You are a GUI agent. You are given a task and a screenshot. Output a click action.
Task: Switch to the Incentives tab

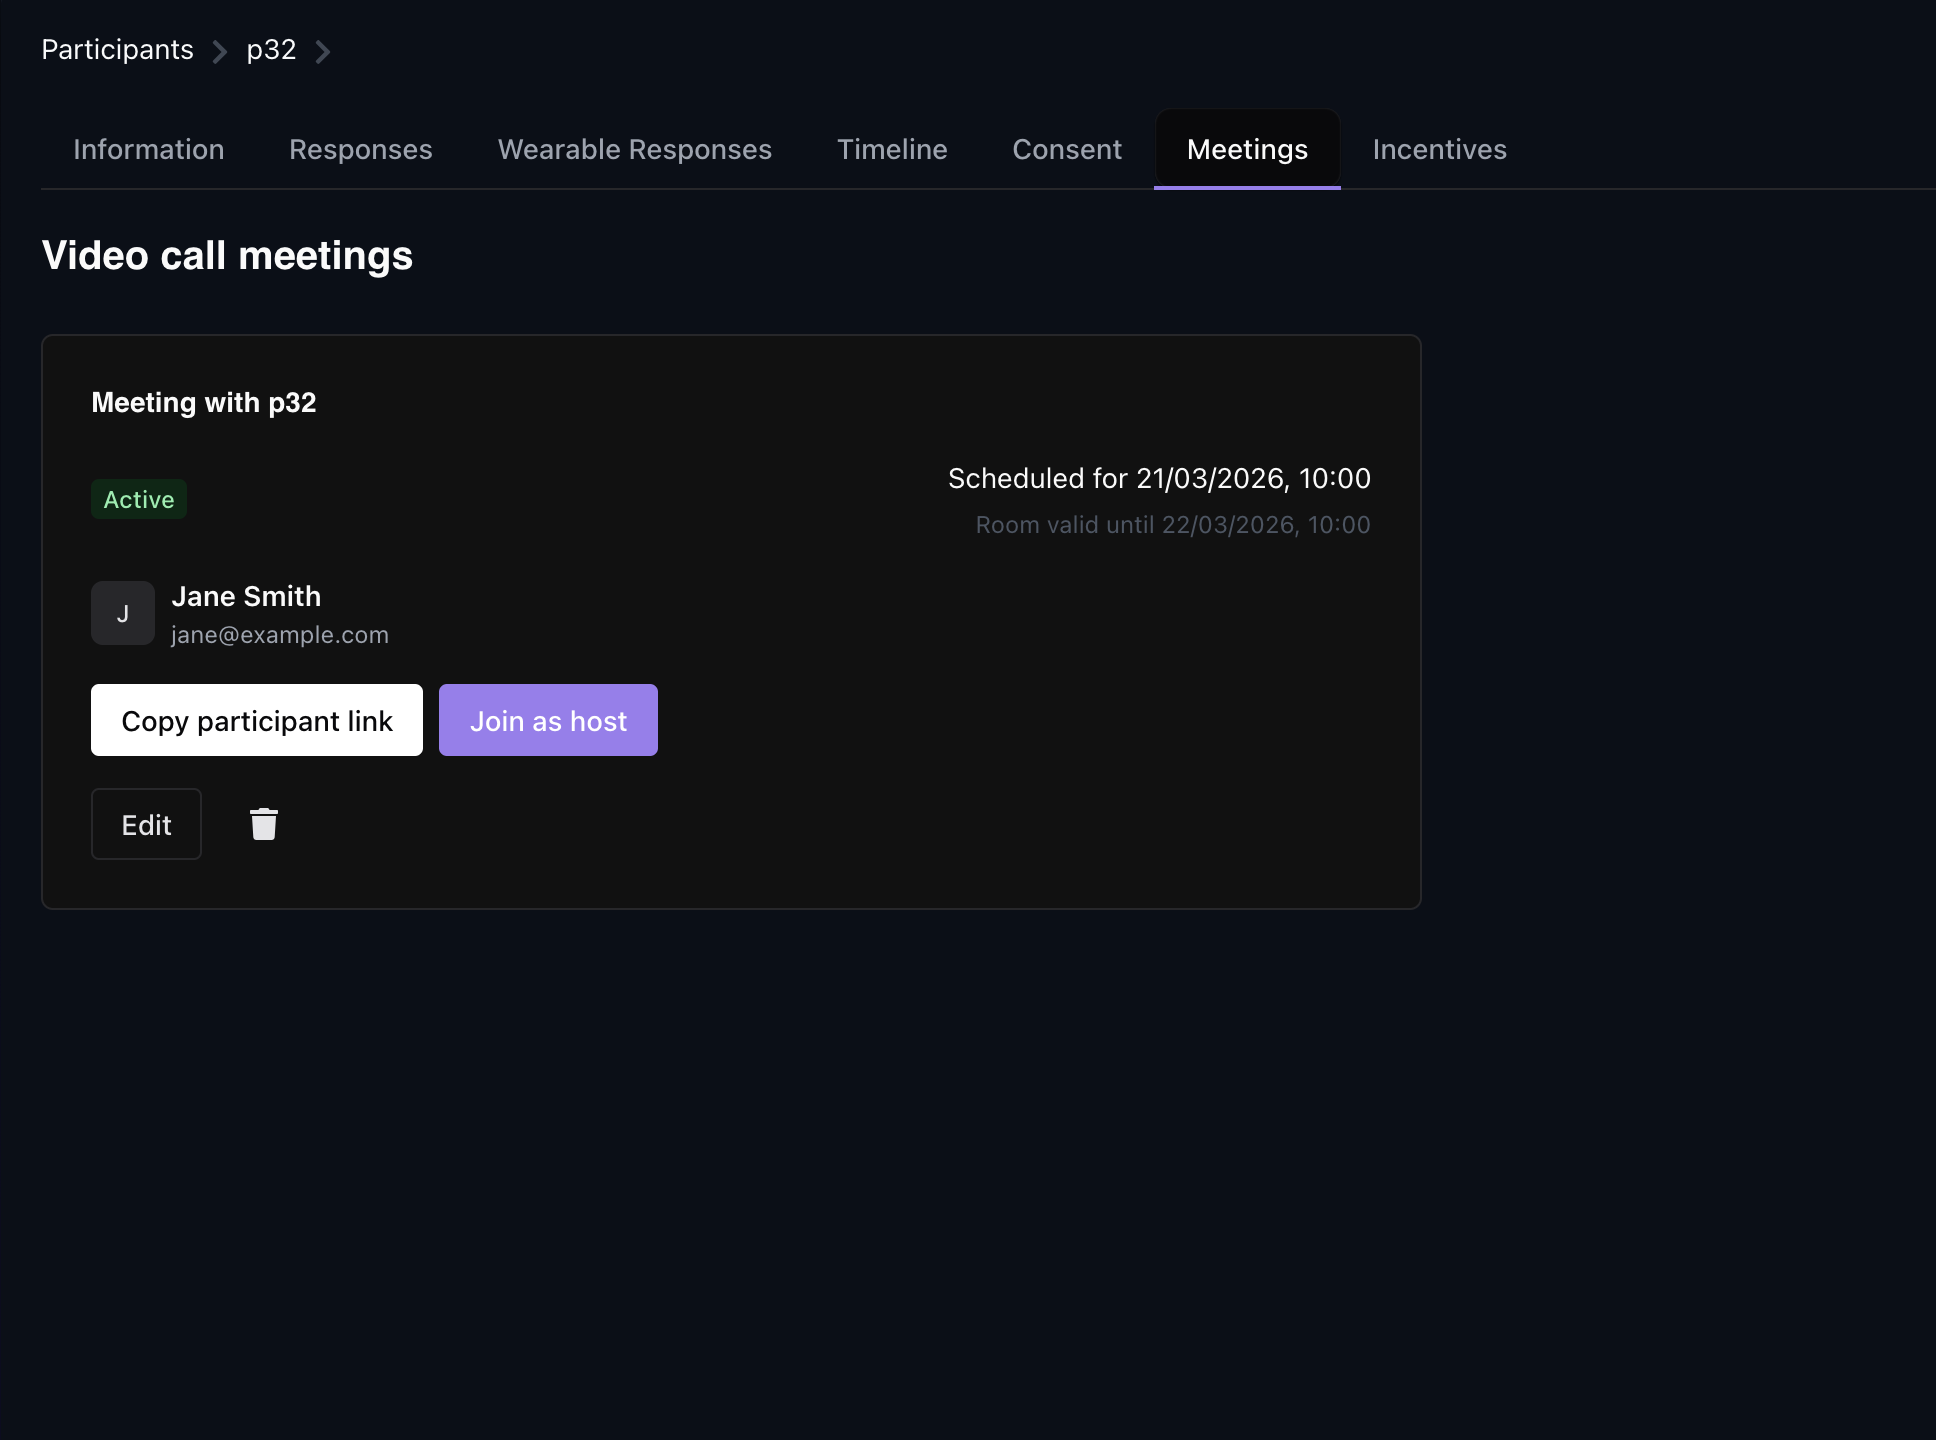(1439, 149)
